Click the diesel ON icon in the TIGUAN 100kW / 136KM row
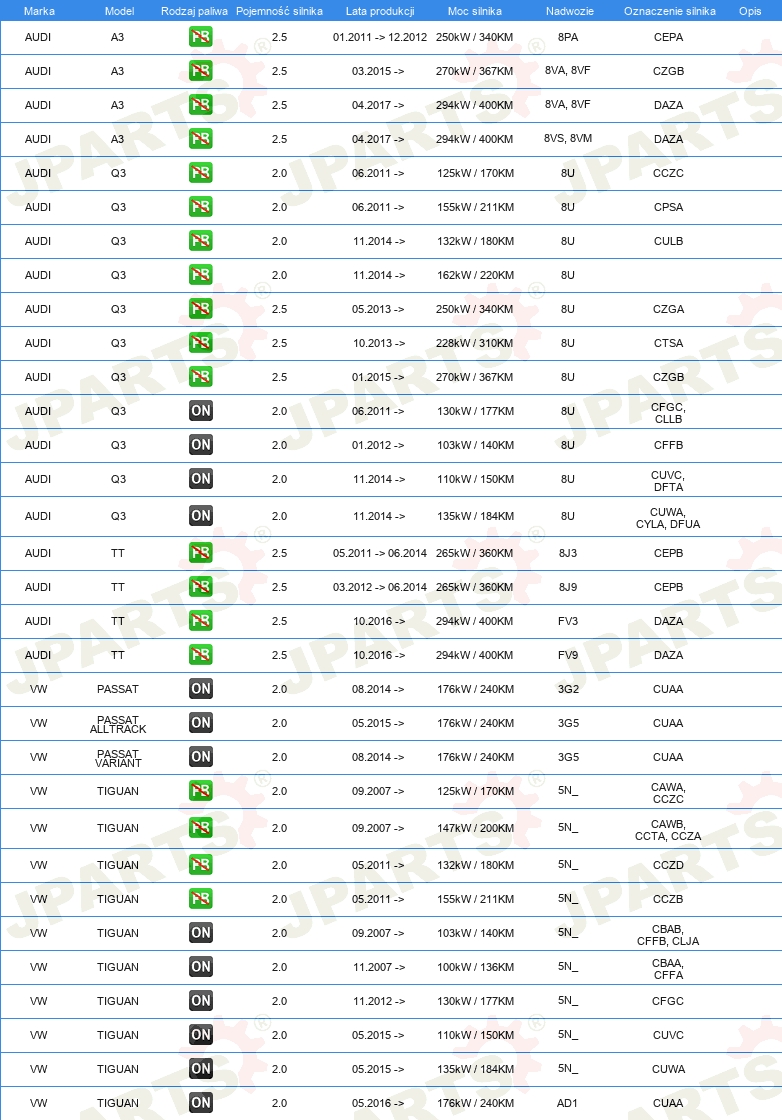 pos(201,967)
